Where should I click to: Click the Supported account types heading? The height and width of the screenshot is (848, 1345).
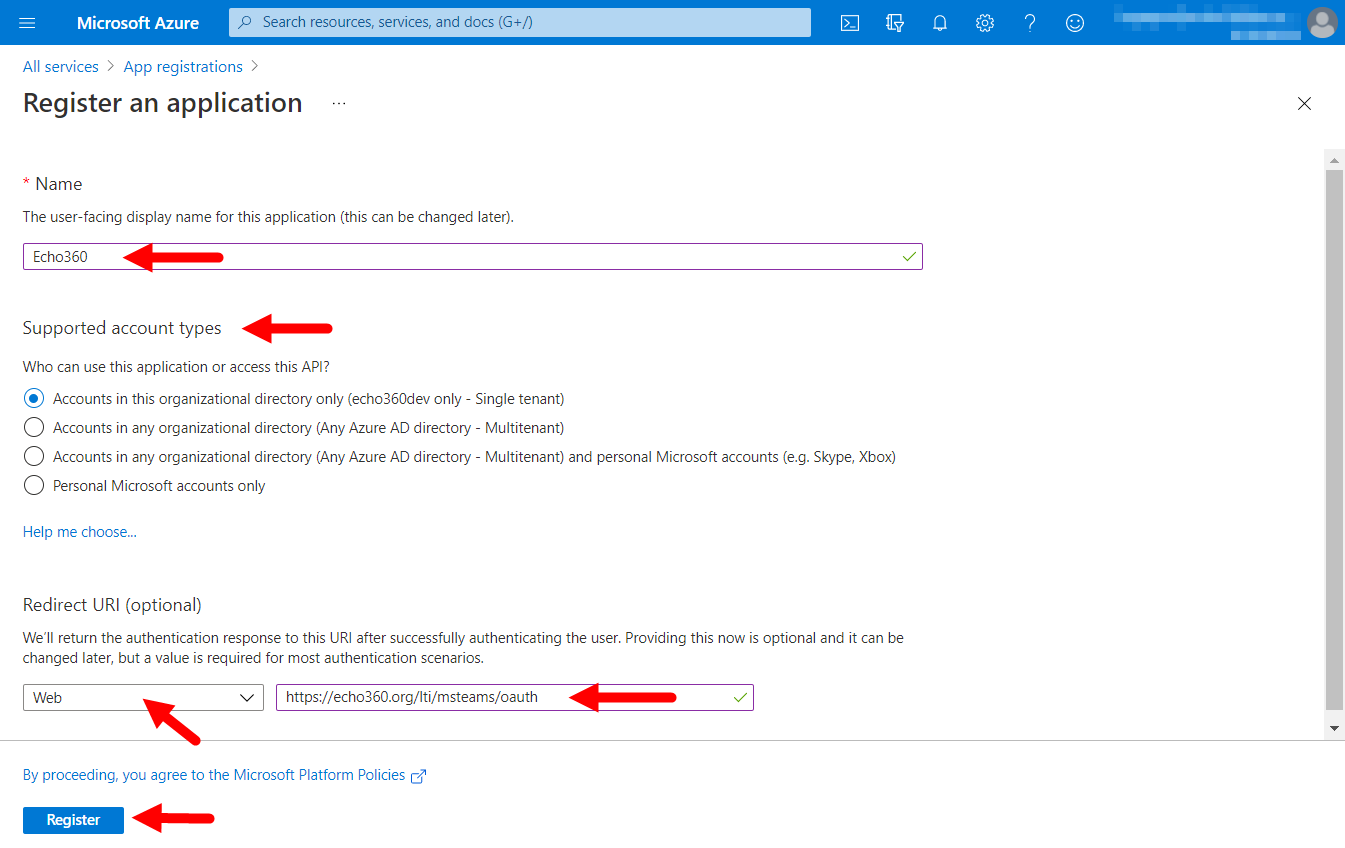[122, 328]
